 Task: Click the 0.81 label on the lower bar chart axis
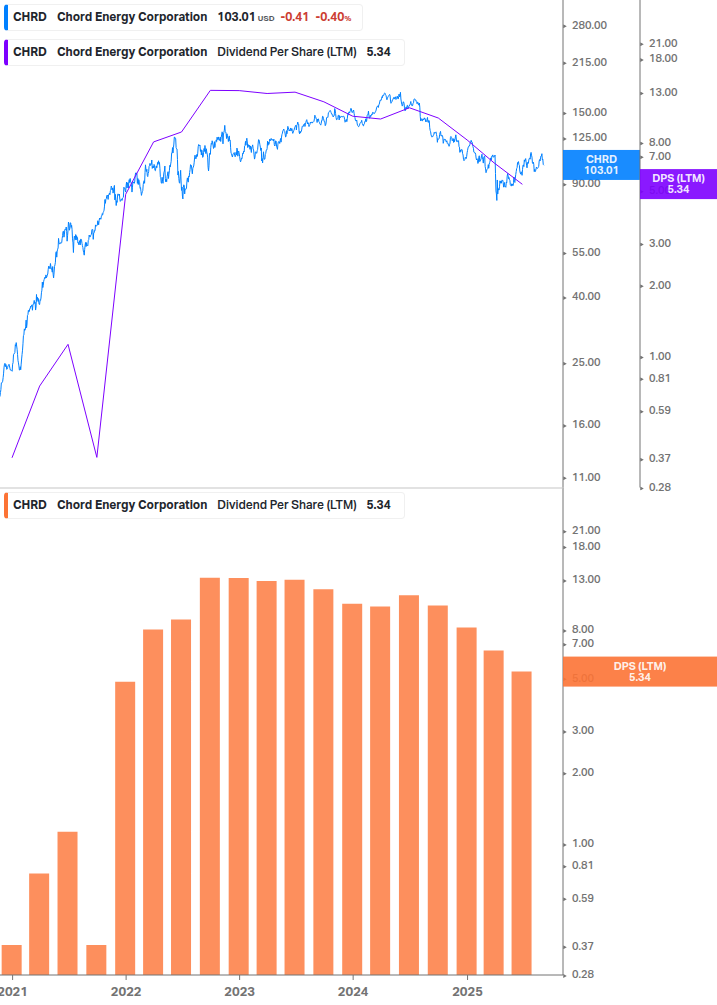click(x=582, y=865)
